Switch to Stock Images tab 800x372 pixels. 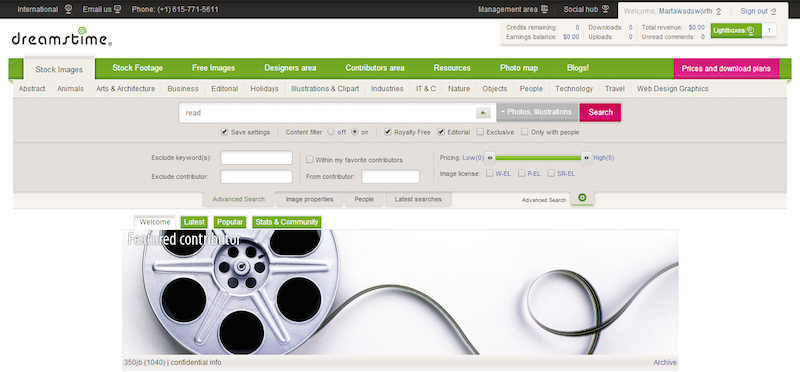[59, 69]
